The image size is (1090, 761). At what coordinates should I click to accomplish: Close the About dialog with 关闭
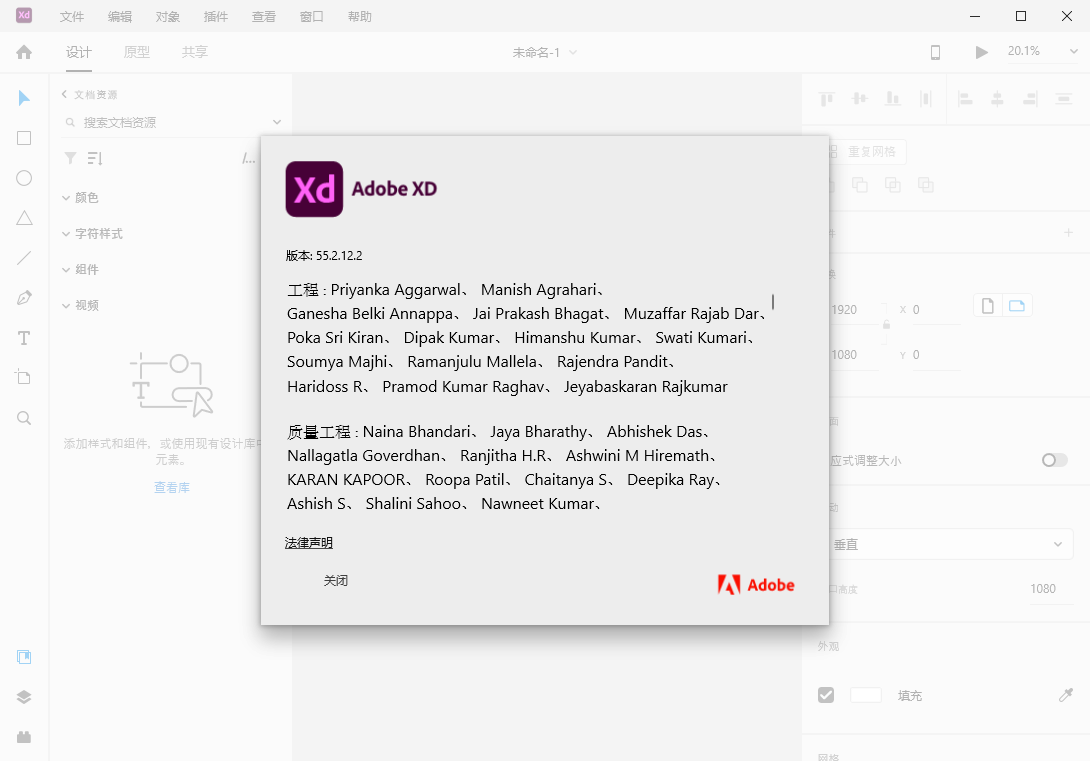tap(336, 580)
